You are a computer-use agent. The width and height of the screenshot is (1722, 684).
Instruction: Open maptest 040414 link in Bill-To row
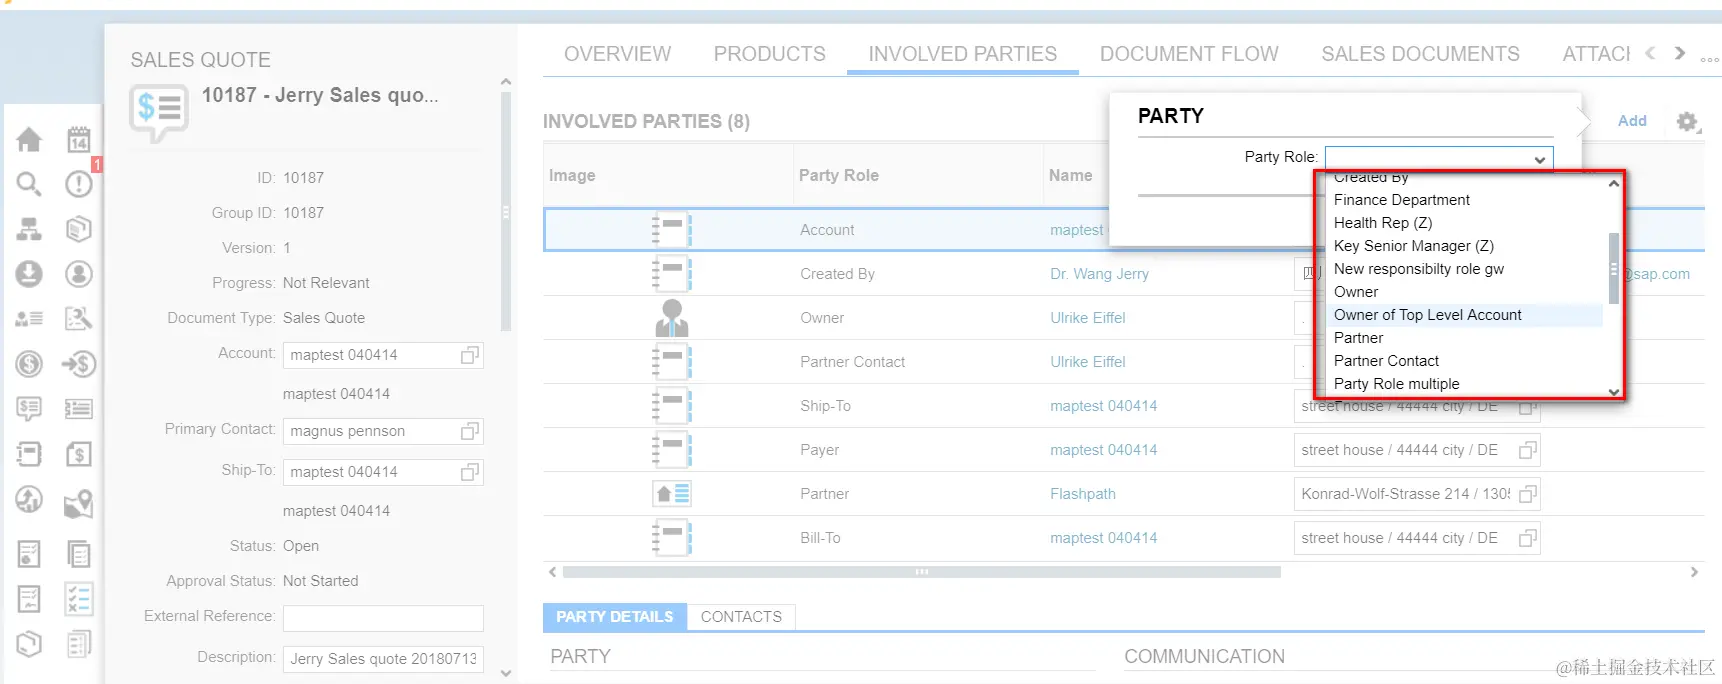click(x=1103, y=538)
